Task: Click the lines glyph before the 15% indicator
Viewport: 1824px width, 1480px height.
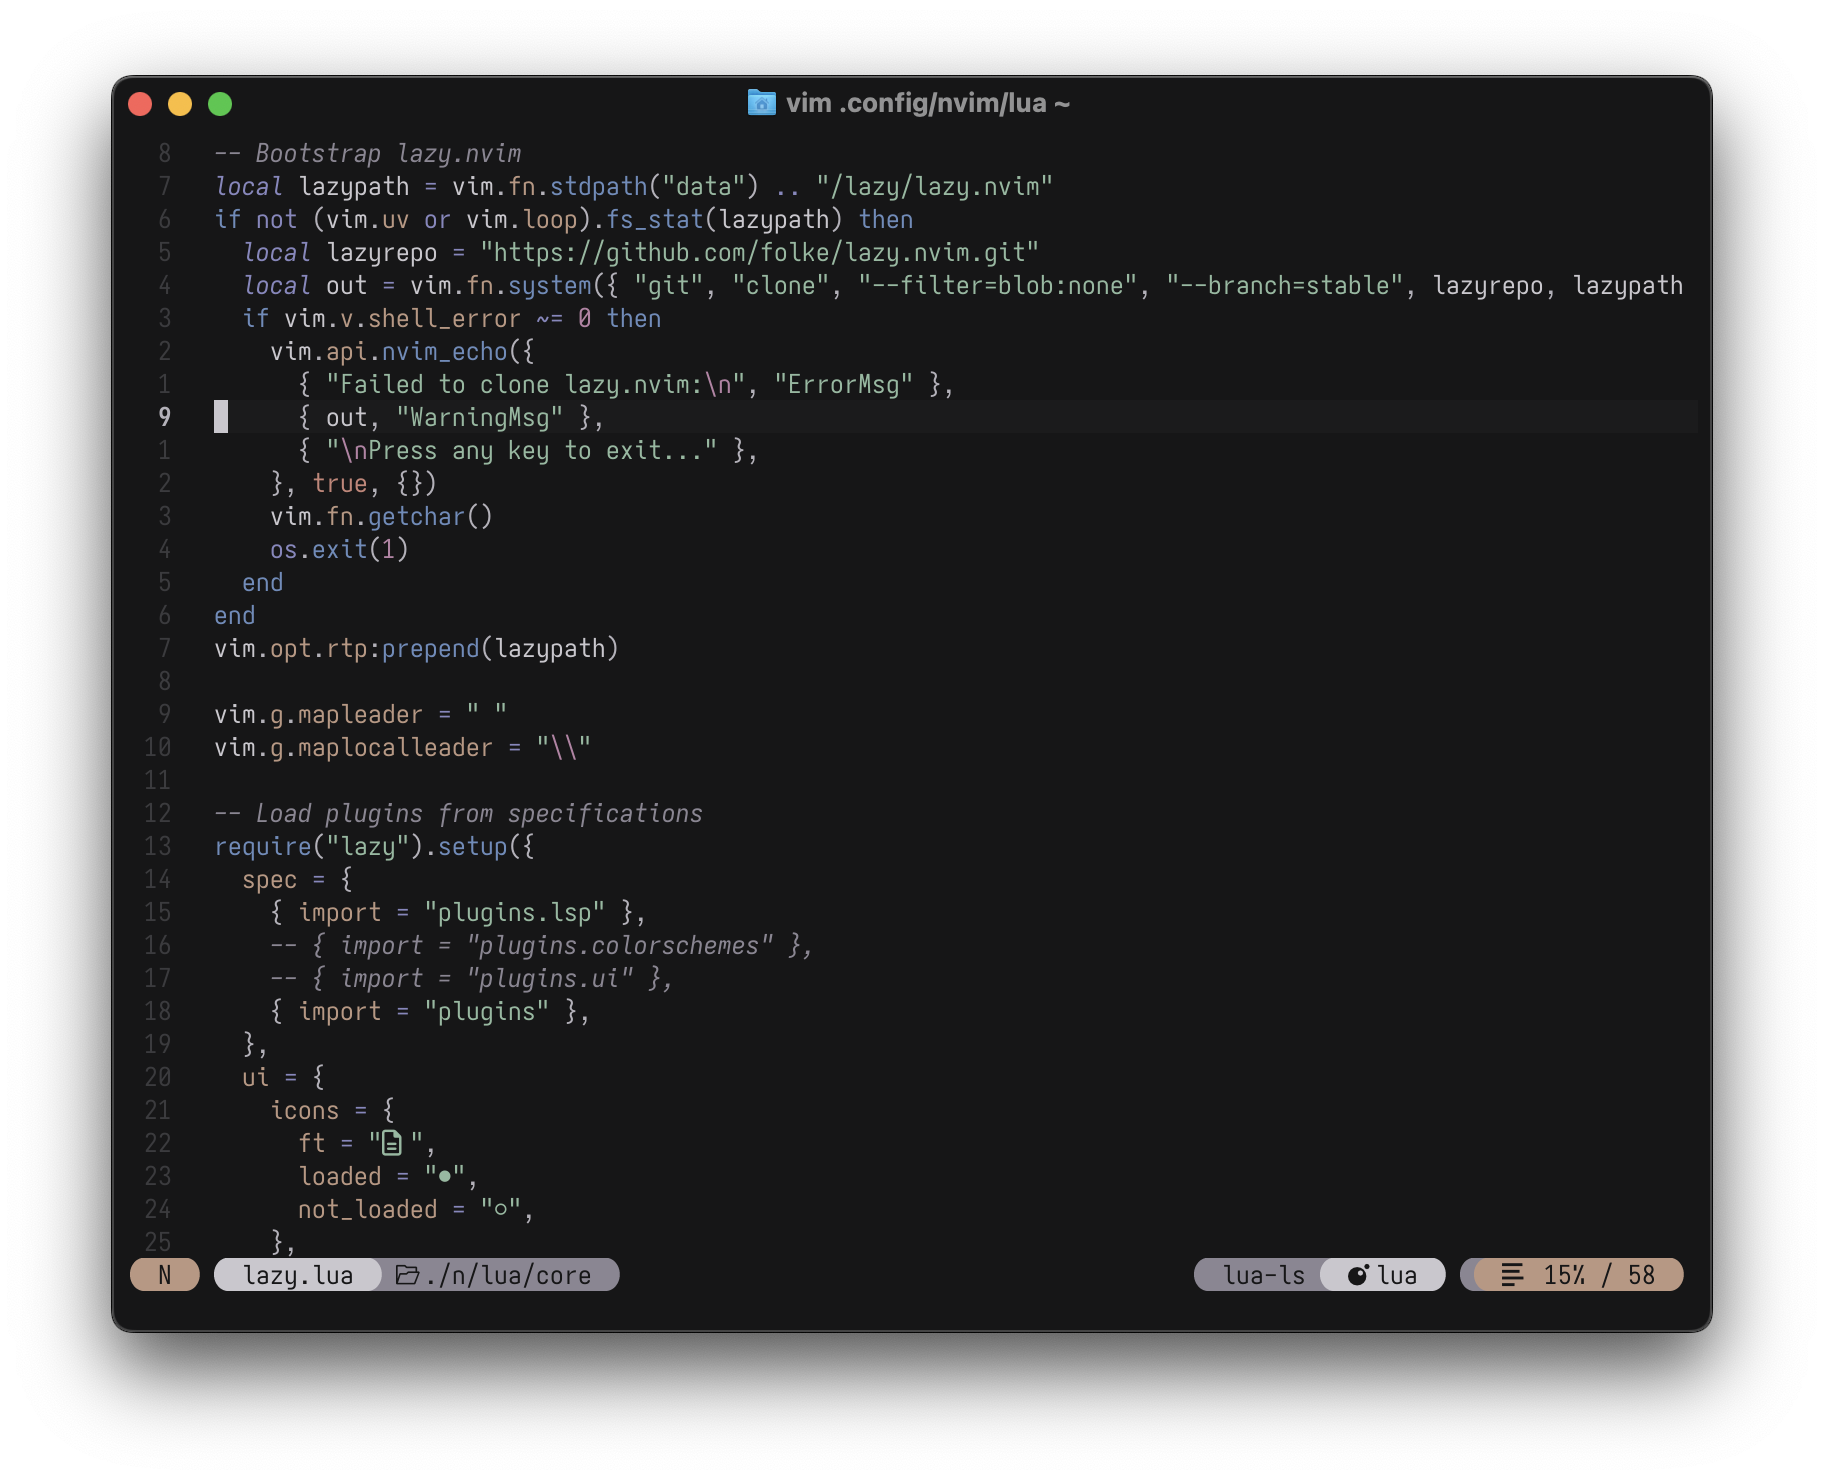Action: 1510,1274
